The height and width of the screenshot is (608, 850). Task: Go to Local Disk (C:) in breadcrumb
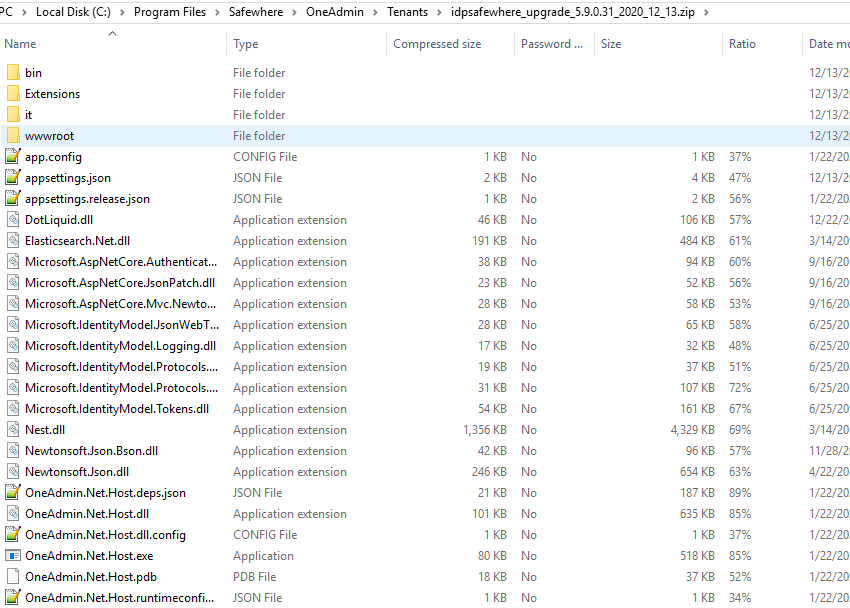pyautogui.click(x=73, y=12)
